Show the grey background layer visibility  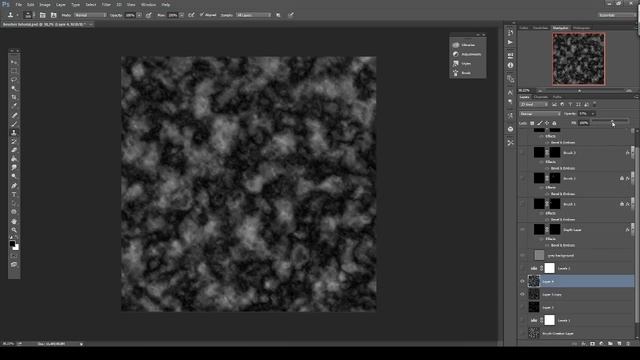[522, 256]
